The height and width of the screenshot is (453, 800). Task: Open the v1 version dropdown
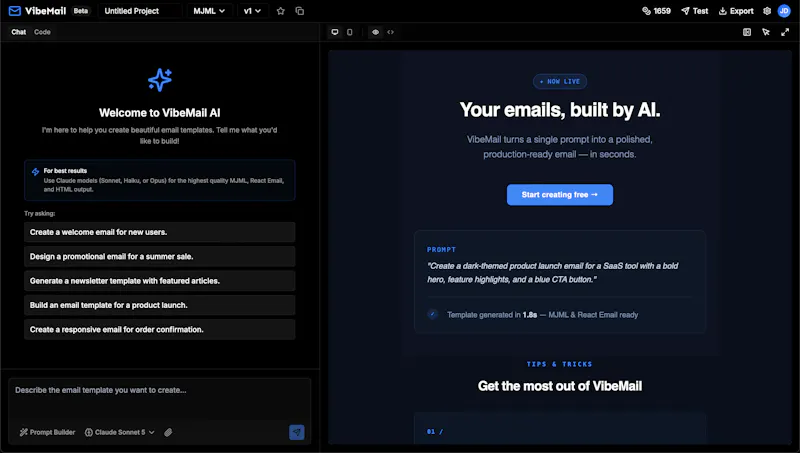(252, 11)
